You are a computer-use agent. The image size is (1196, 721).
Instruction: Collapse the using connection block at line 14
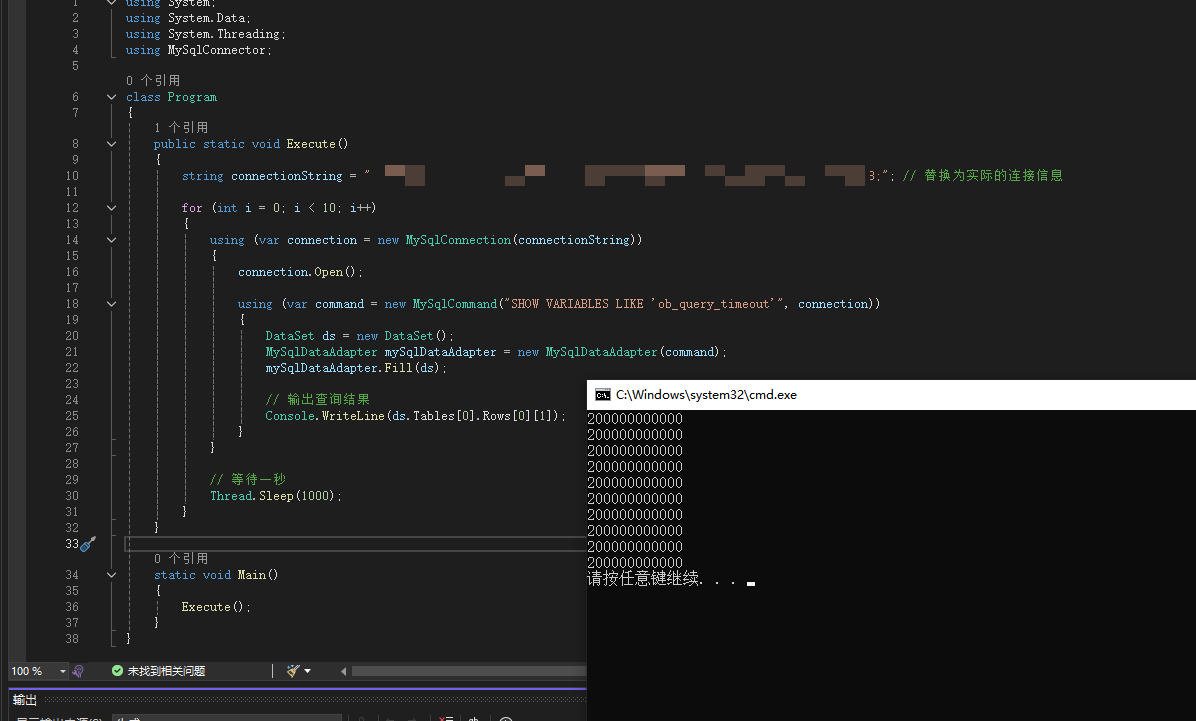pos(111,240)
